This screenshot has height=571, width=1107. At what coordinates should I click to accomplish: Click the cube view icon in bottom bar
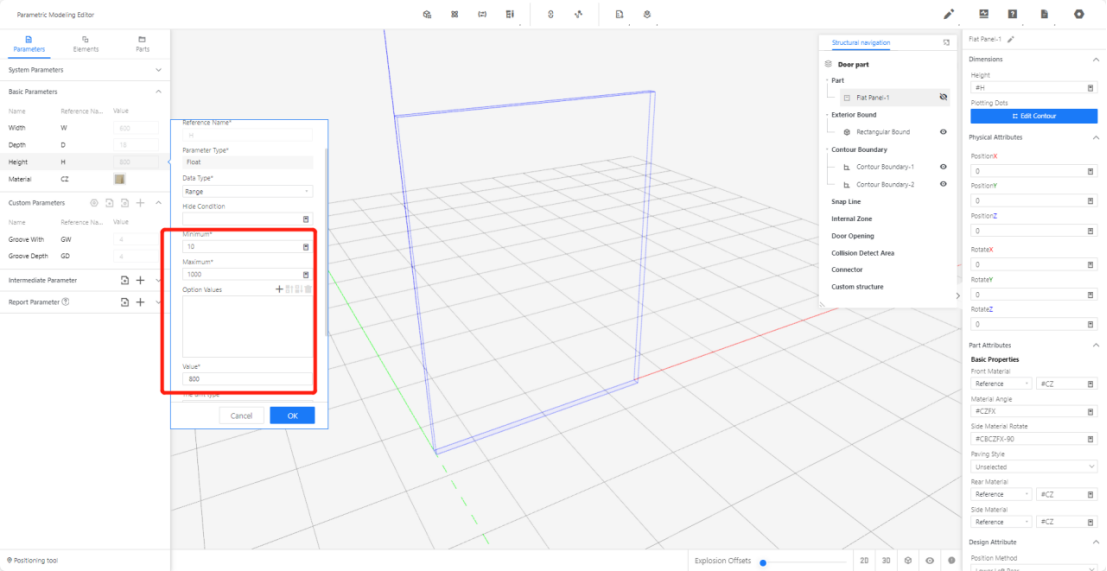[908, 561]
